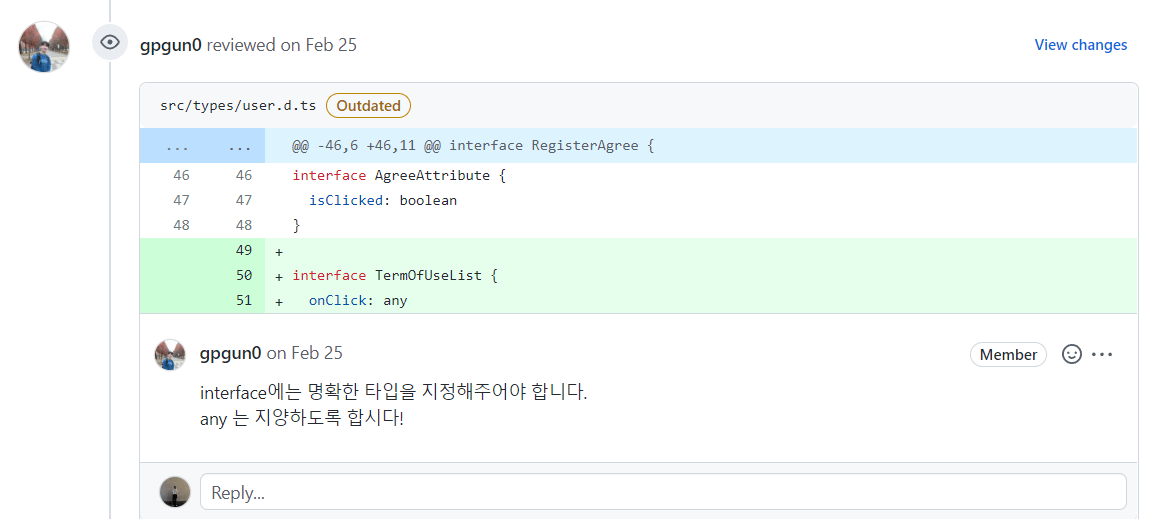Click the gpgun0 author name on the comment

[x=231, y=353]
